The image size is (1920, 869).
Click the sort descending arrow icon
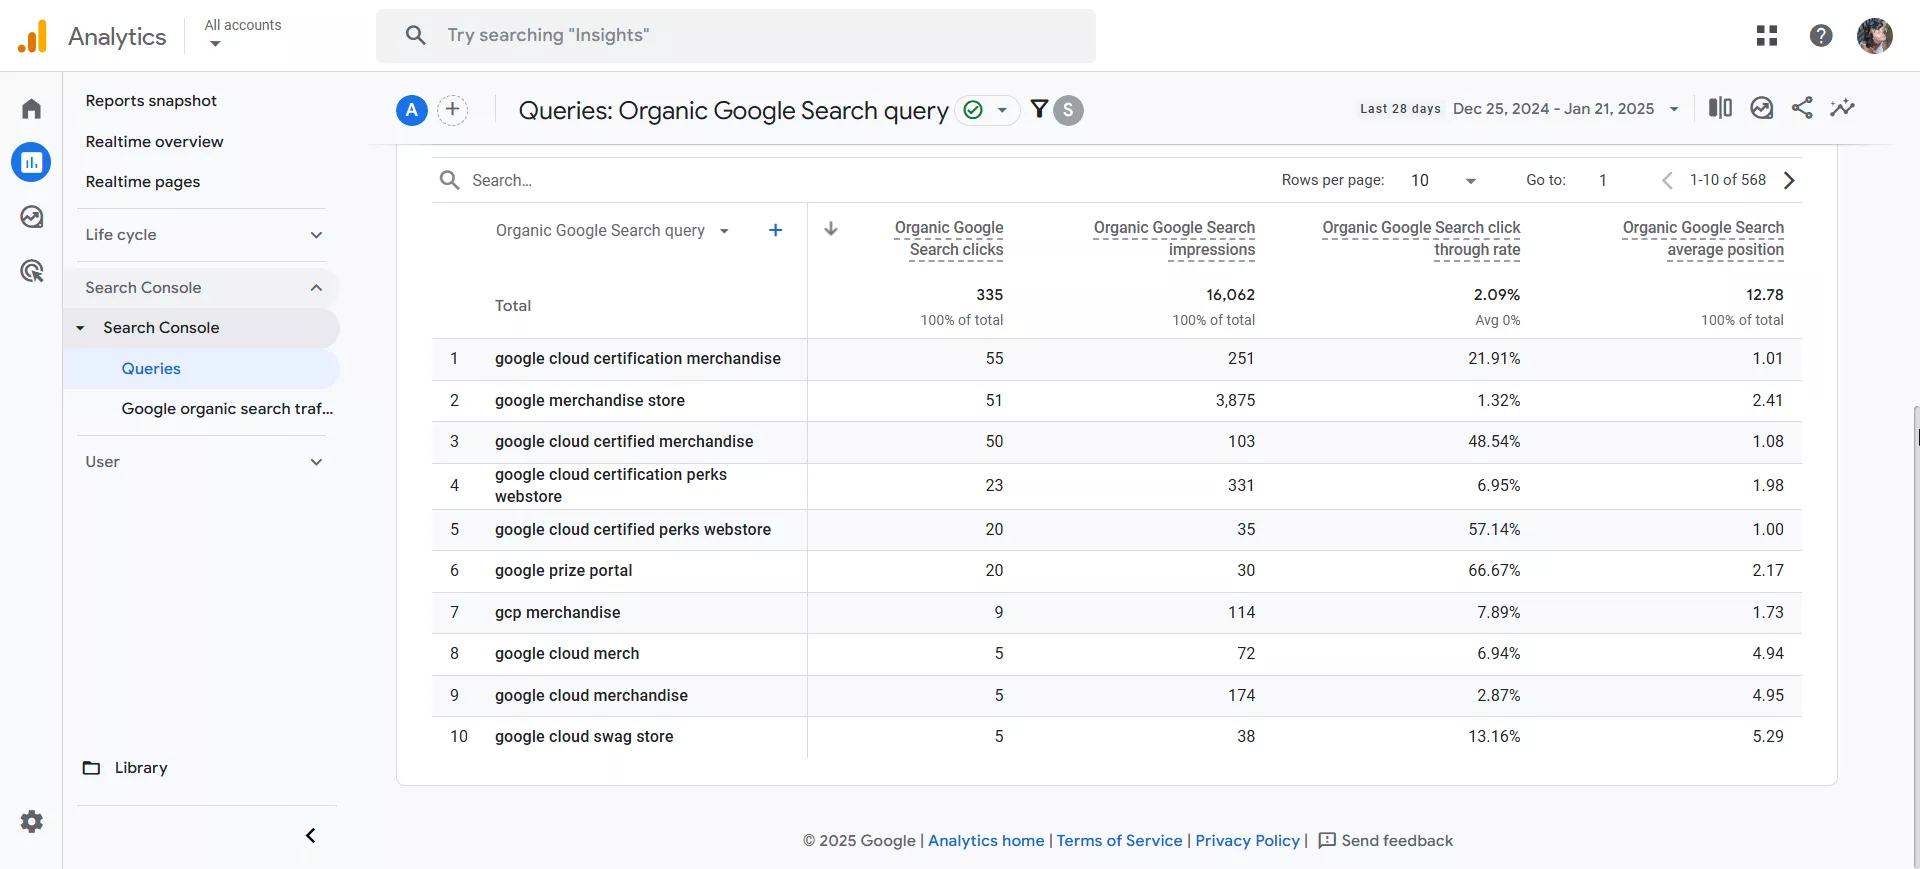pos(831,229)
